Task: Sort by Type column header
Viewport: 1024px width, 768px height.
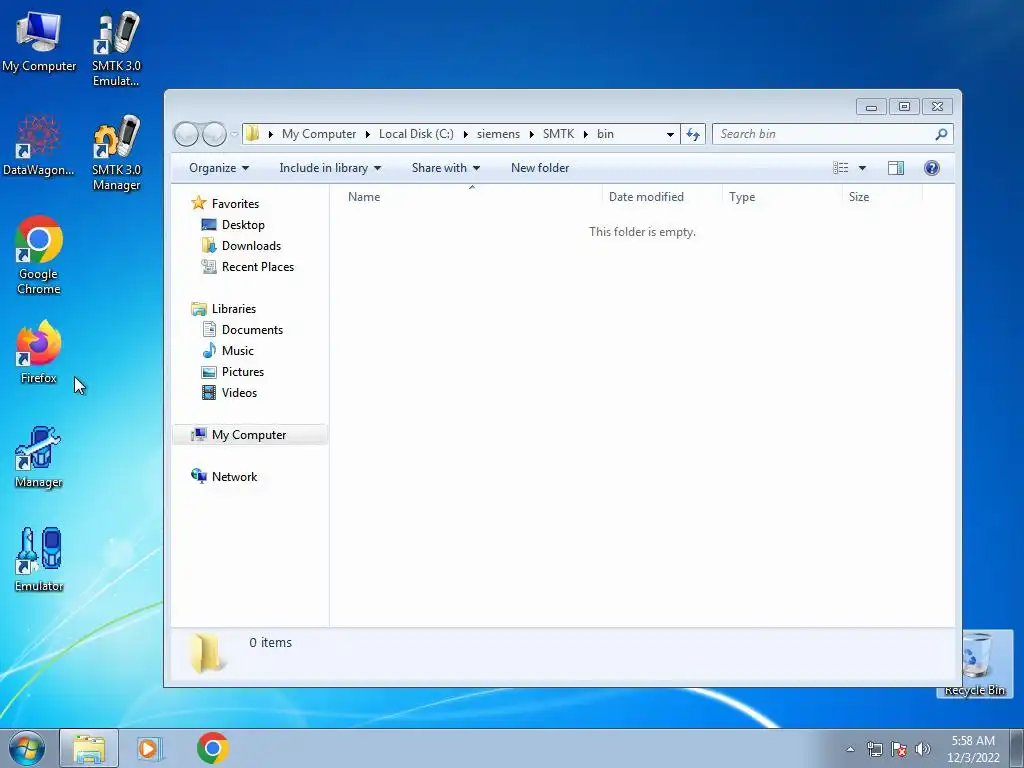Action: (x=782, y=197)
